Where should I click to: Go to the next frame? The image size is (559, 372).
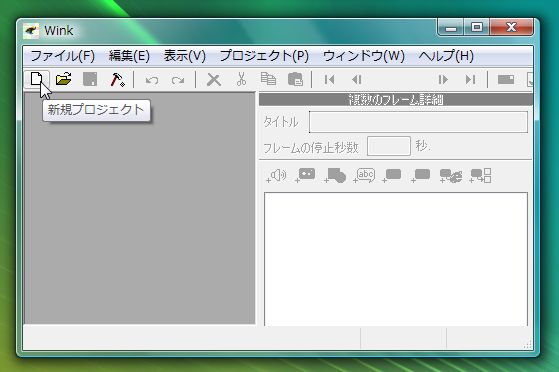pos(443,80)
